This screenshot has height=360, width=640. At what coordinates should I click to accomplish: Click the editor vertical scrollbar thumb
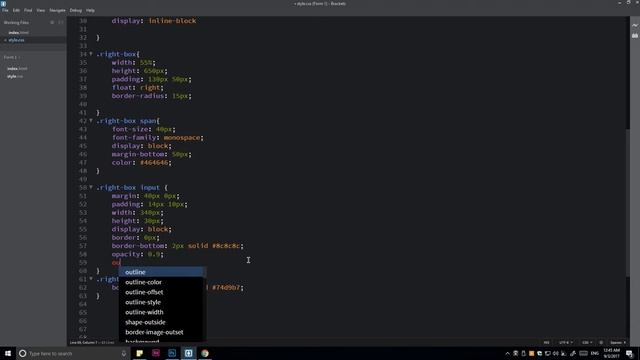628,202
